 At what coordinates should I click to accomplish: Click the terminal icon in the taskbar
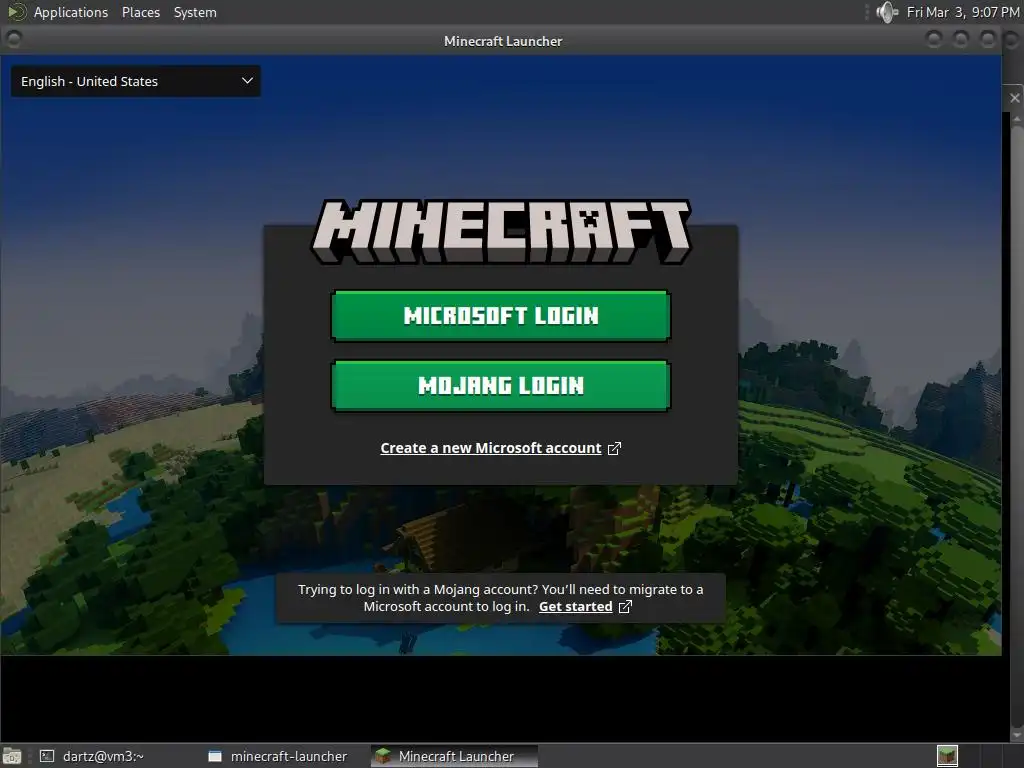pos(47,756)
